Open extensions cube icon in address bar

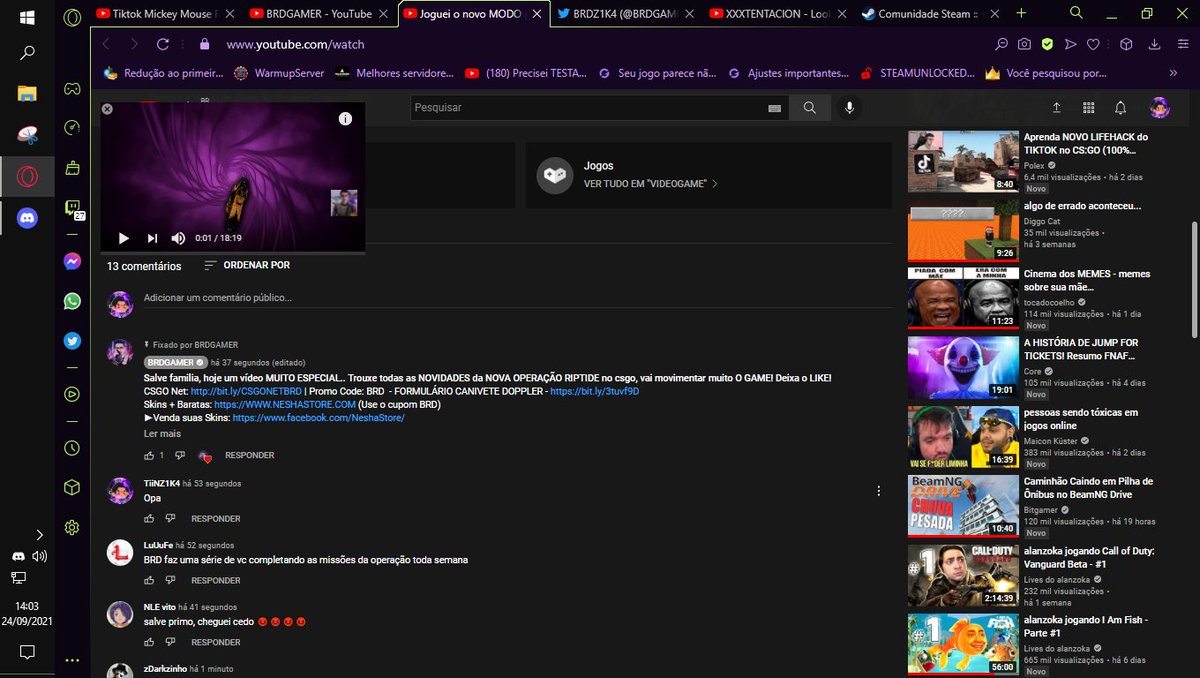click(x=1126, y=45)
